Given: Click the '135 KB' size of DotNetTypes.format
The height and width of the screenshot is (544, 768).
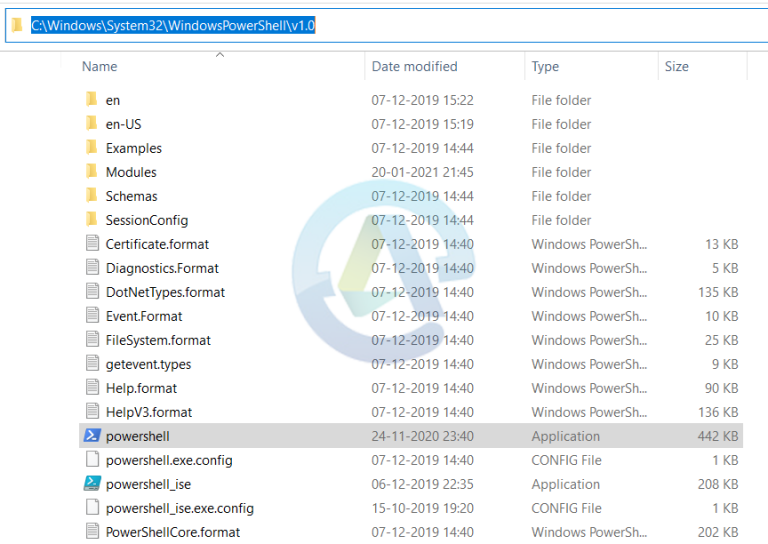Looking at the screenshot, I should pos(718,292).
